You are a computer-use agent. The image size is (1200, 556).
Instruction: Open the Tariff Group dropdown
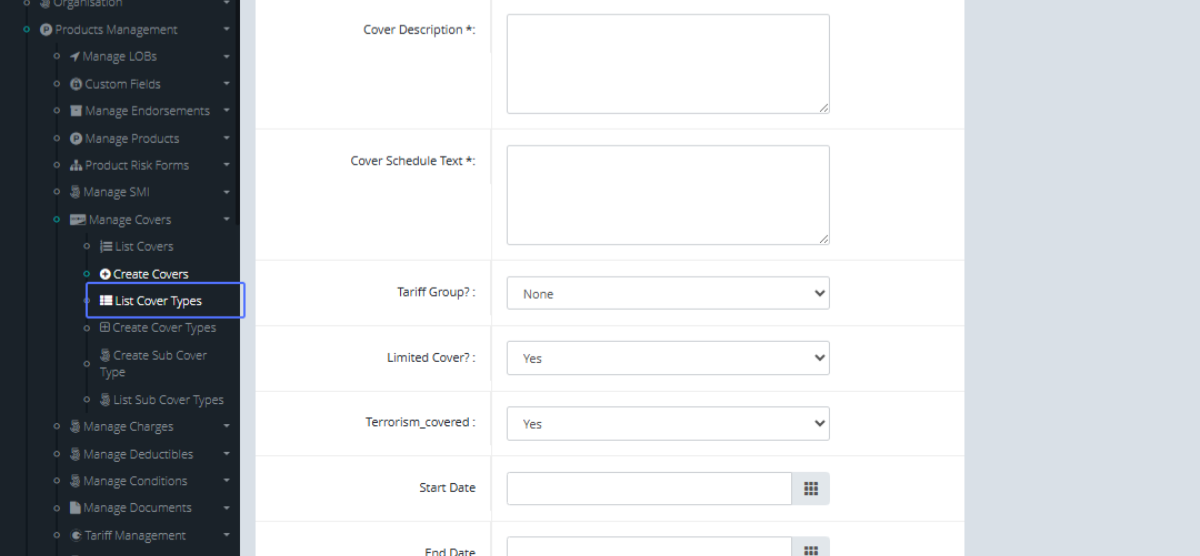667,294
